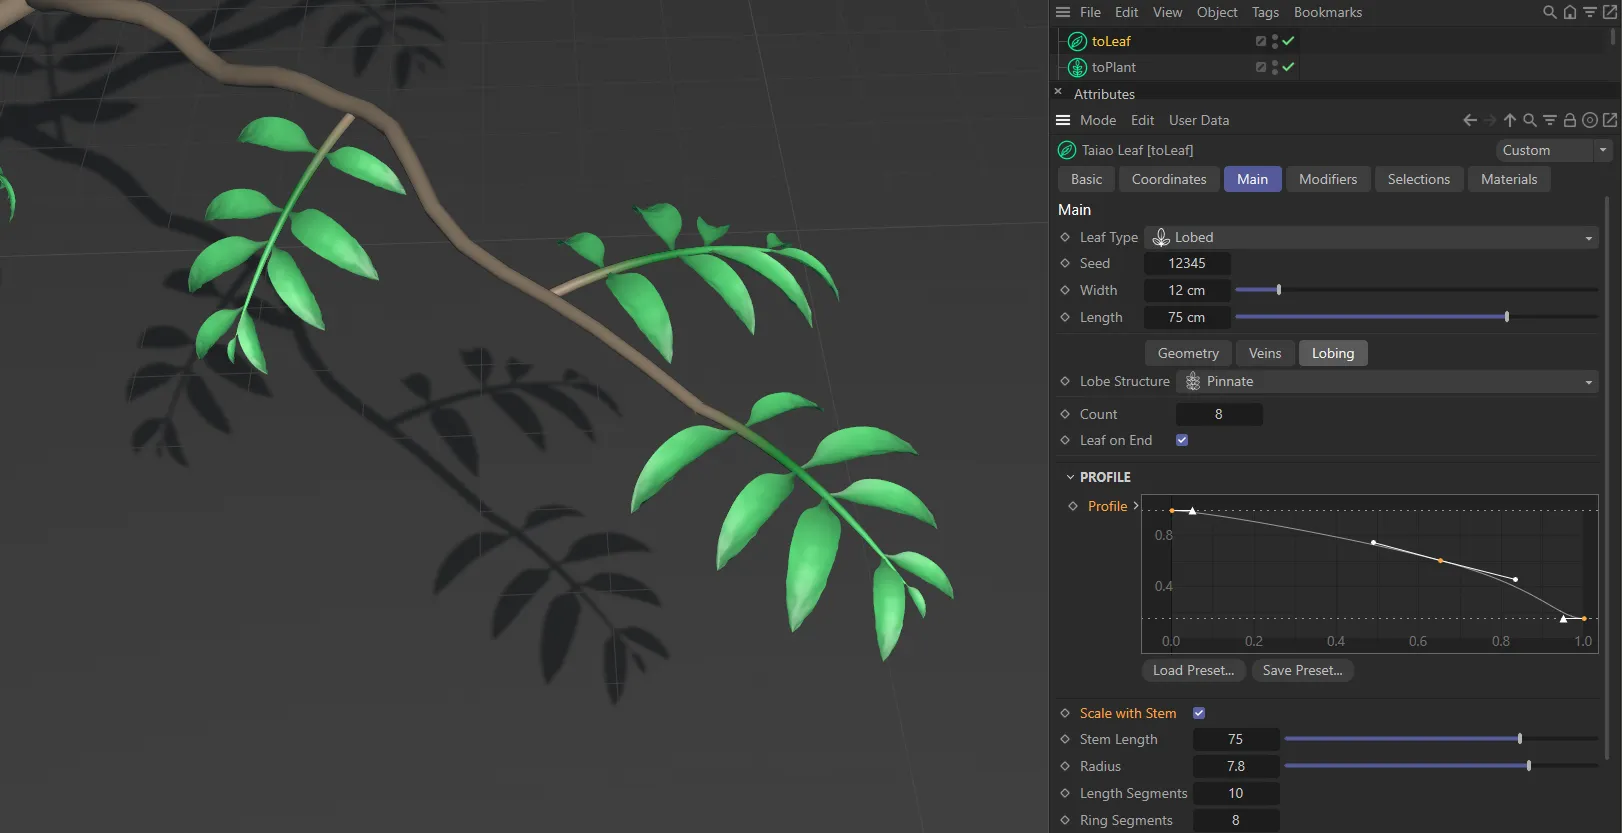Click Save Preset button
Screen dimensions: 1622x833
tap(1302, 670)
